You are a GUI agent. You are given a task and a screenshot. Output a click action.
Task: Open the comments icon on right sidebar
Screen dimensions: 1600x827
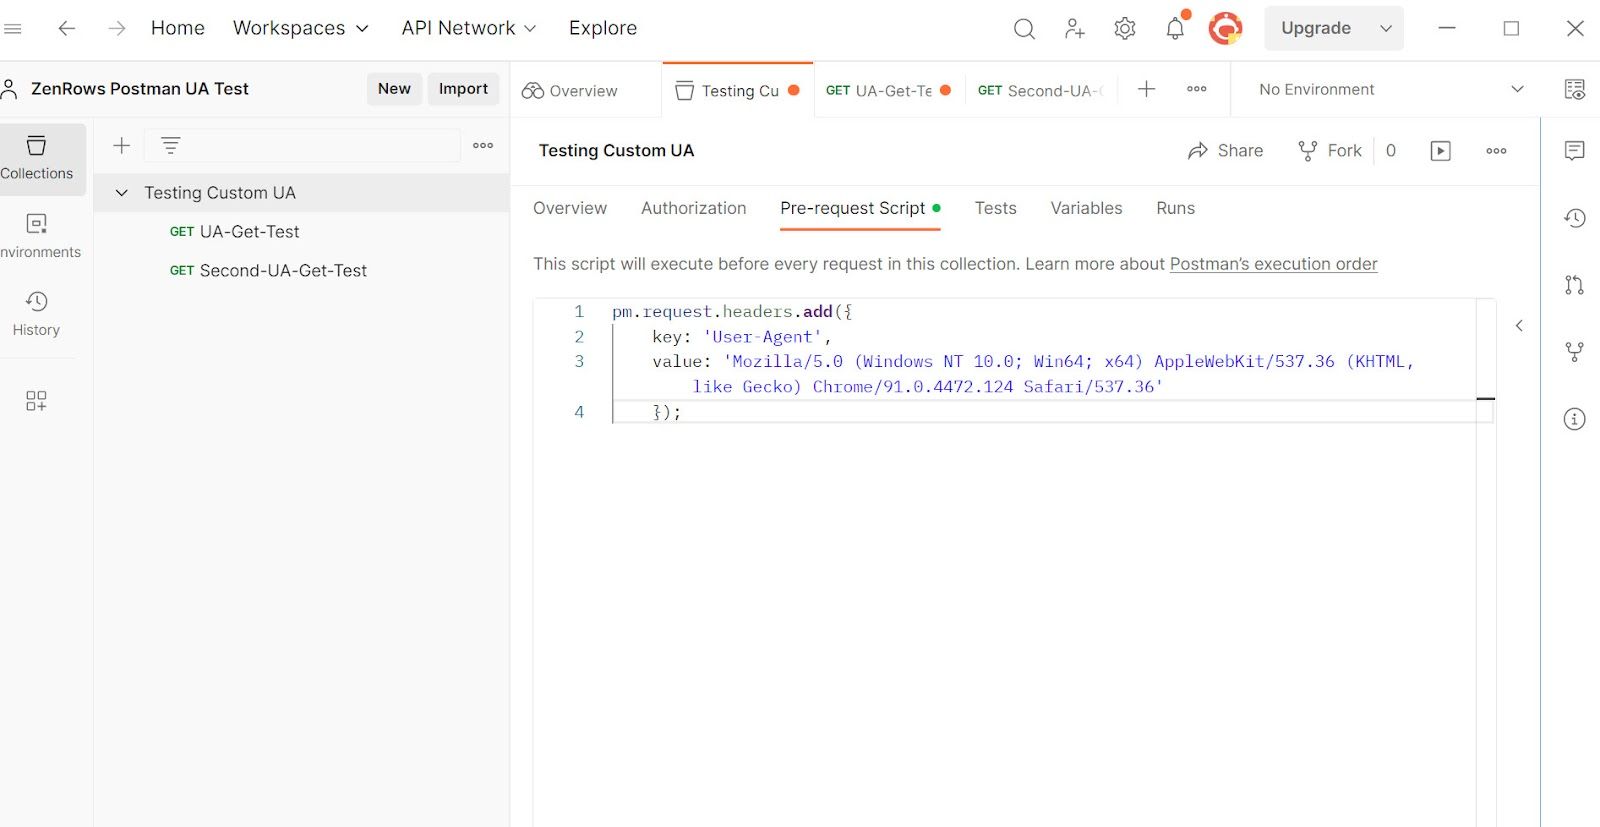point(1574,151)
